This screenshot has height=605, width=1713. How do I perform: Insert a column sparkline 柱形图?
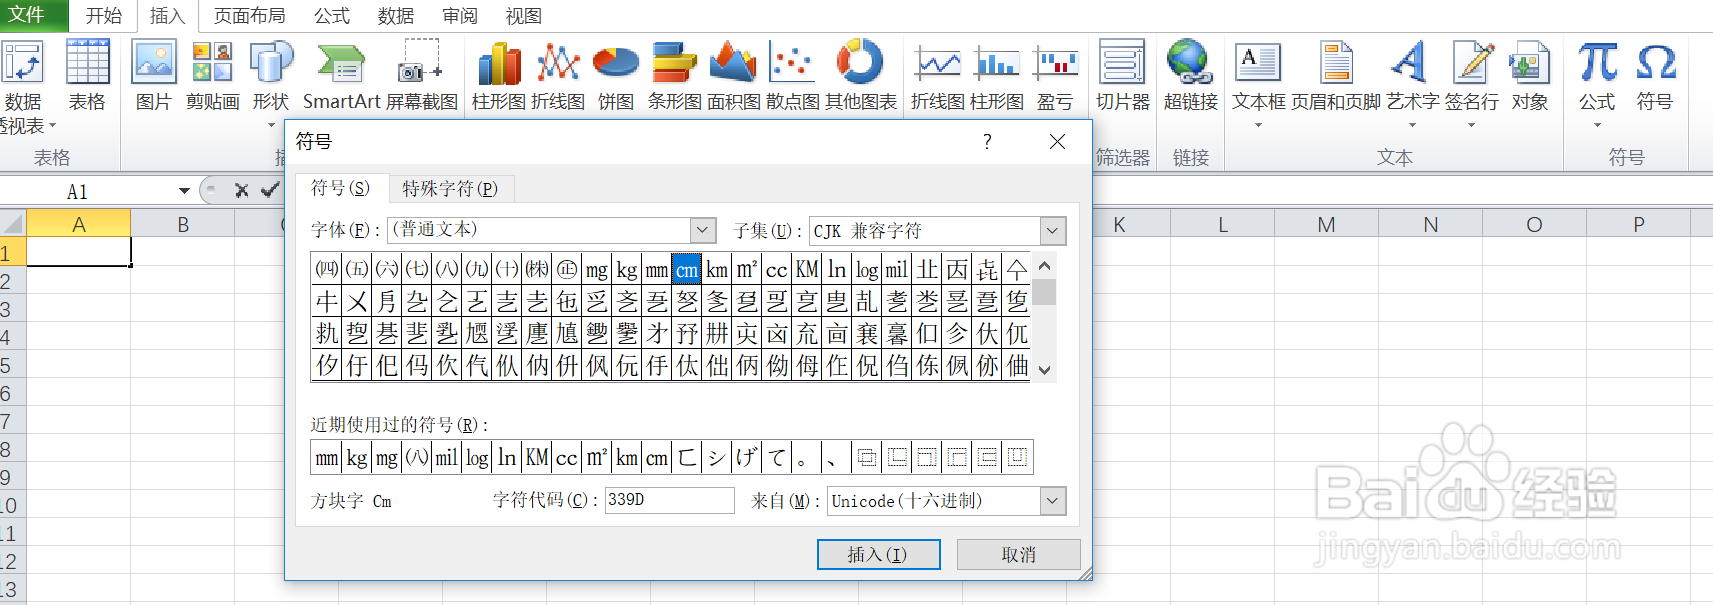[997, 76]
